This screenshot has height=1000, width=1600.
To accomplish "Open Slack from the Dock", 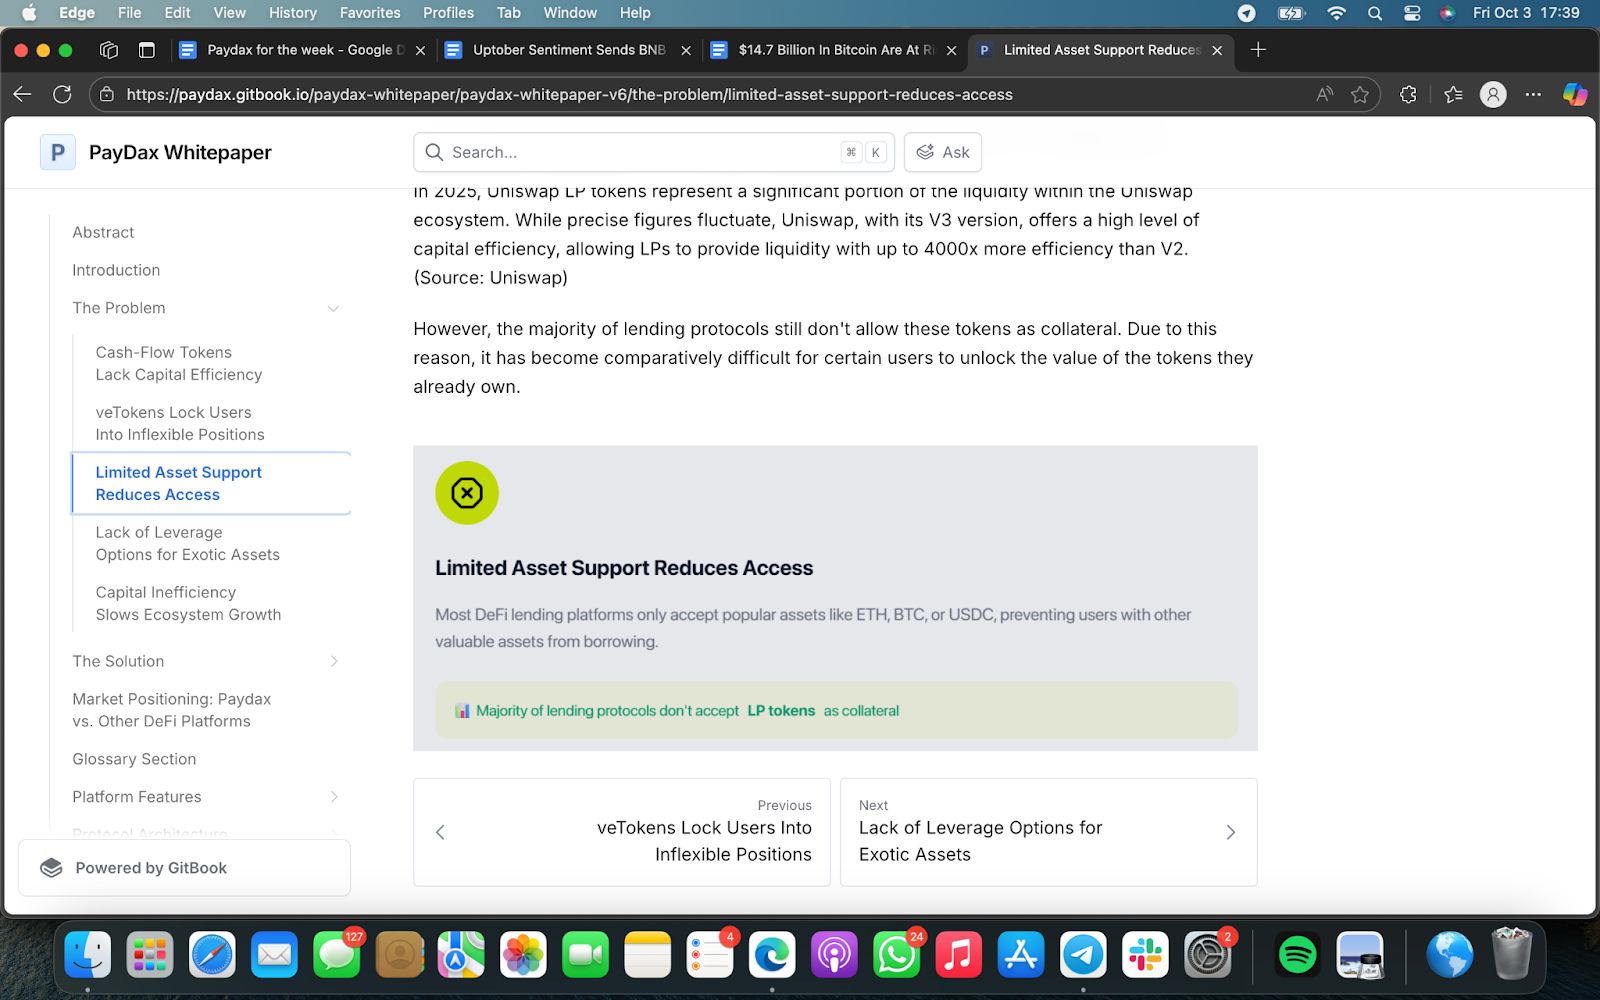I will click(x=1145, y=955).
